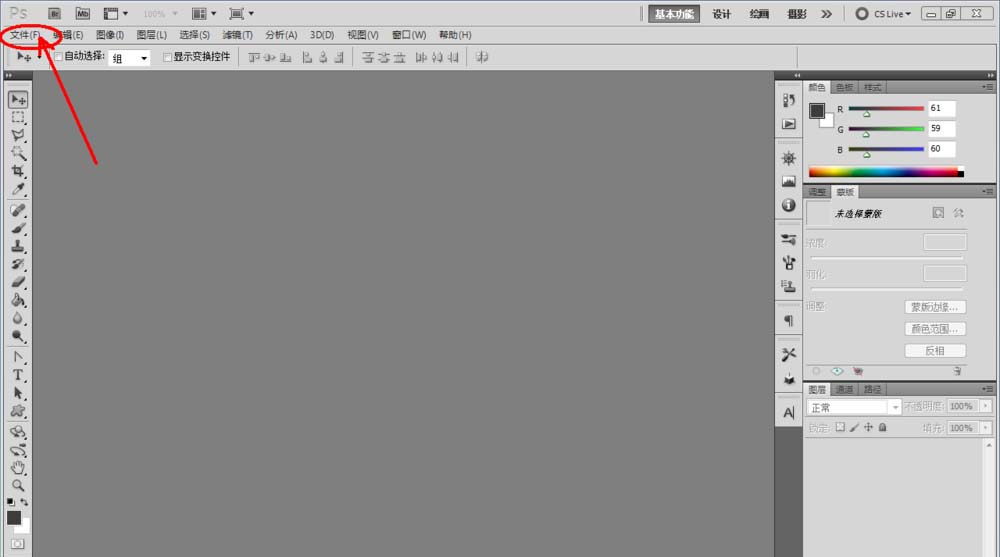Select the Hand tool
1000x557 pixels.
pyautogui.click(x=18, y=468)
